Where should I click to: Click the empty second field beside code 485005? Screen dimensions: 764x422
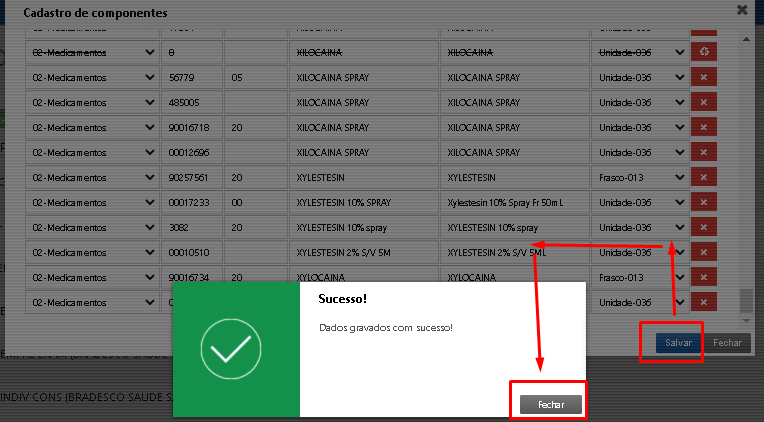[x=256, y=102]
